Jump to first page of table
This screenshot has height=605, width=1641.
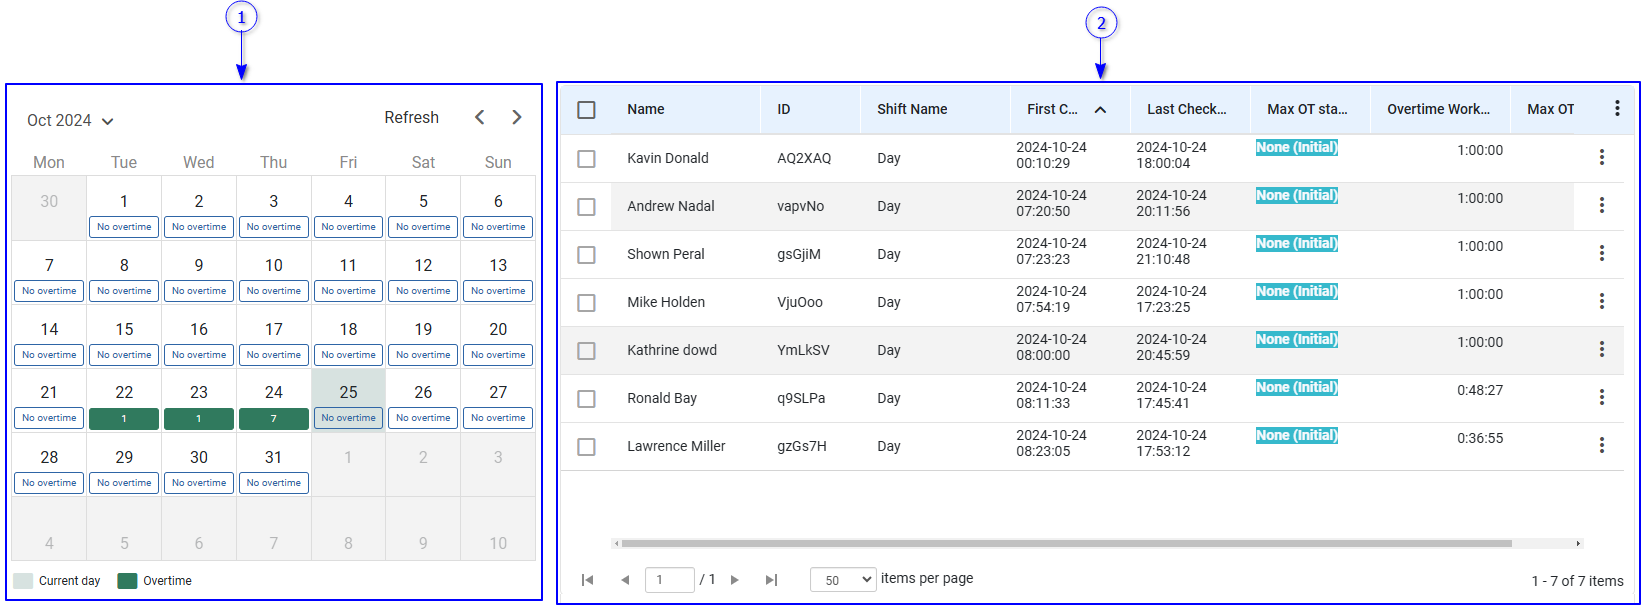[x=588, y=580]
